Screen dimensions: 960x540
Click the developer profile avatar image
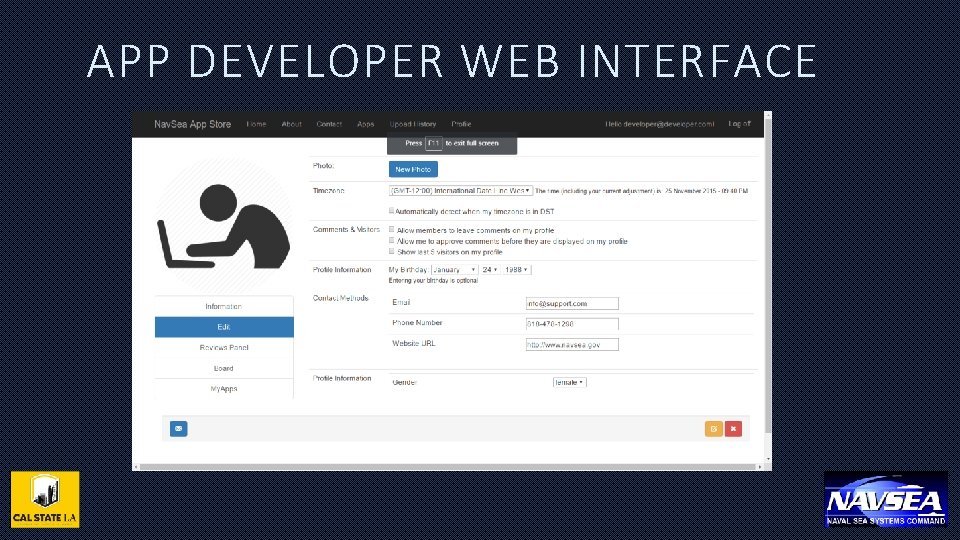223,226
